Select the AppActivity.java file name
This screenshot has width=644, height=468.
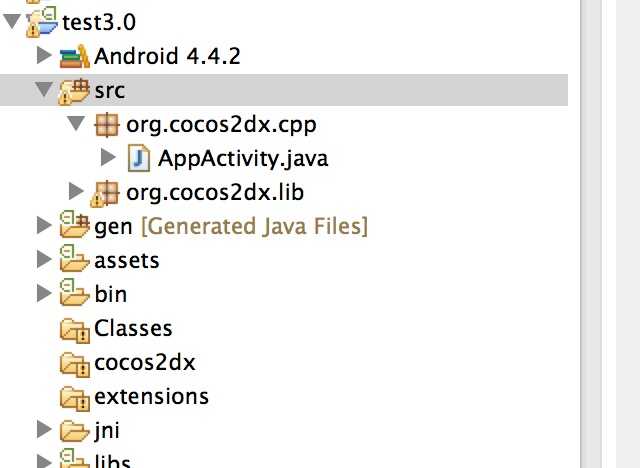tap(243, 158)
